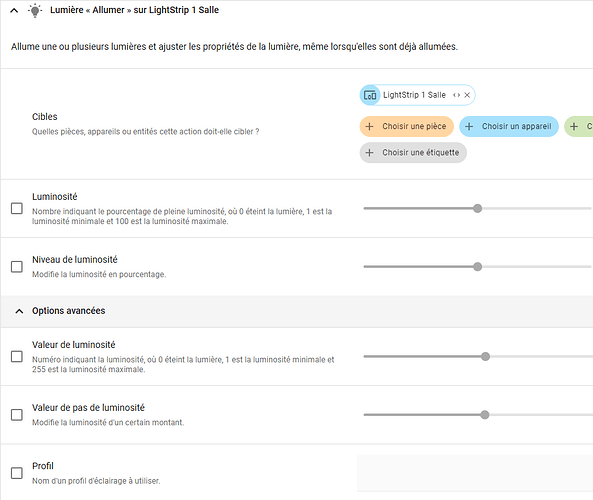Check the Valeur de luminosité option
The image size is (593, 500).
pyautogui.click(x=17, y=356)
